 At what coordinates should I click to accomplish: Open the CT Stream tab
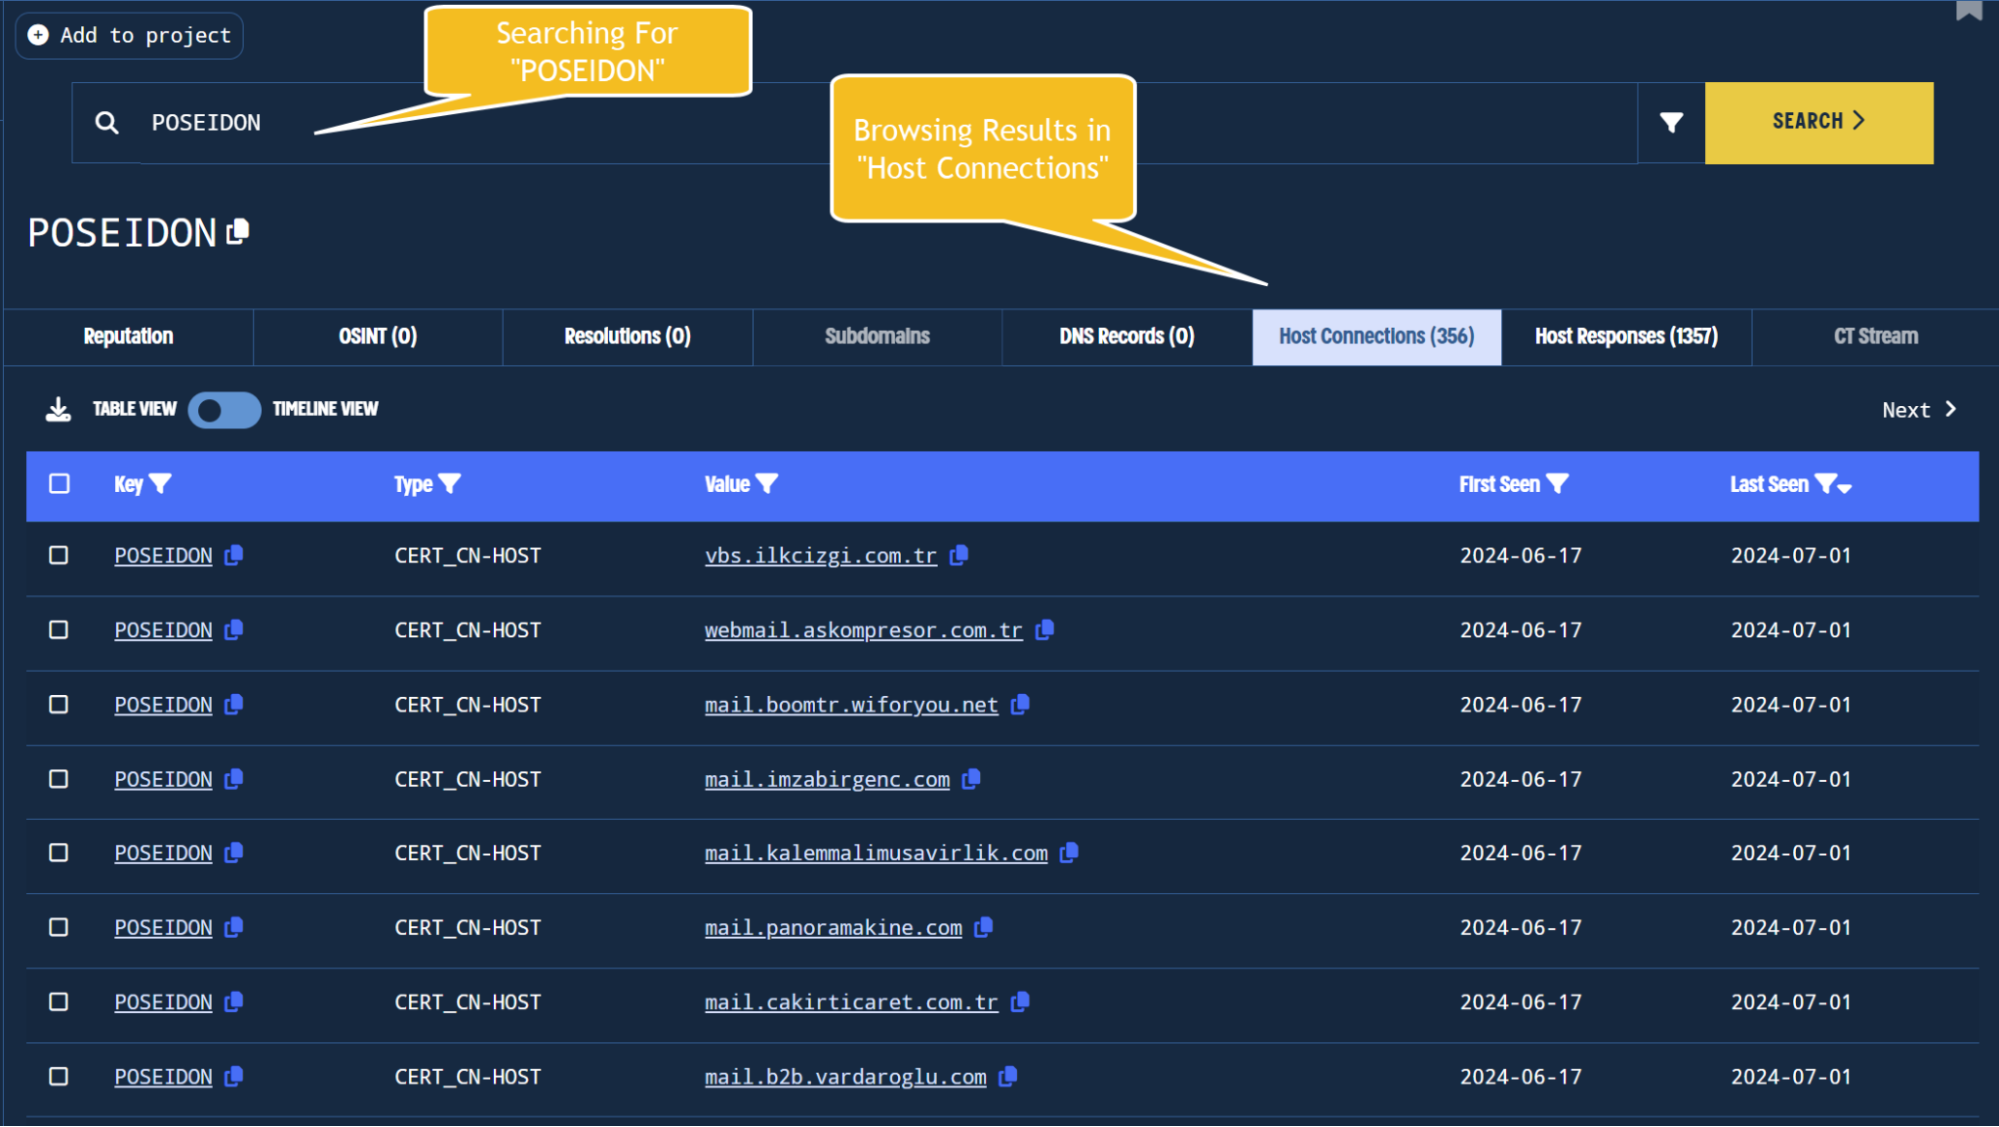[1875, 337]
